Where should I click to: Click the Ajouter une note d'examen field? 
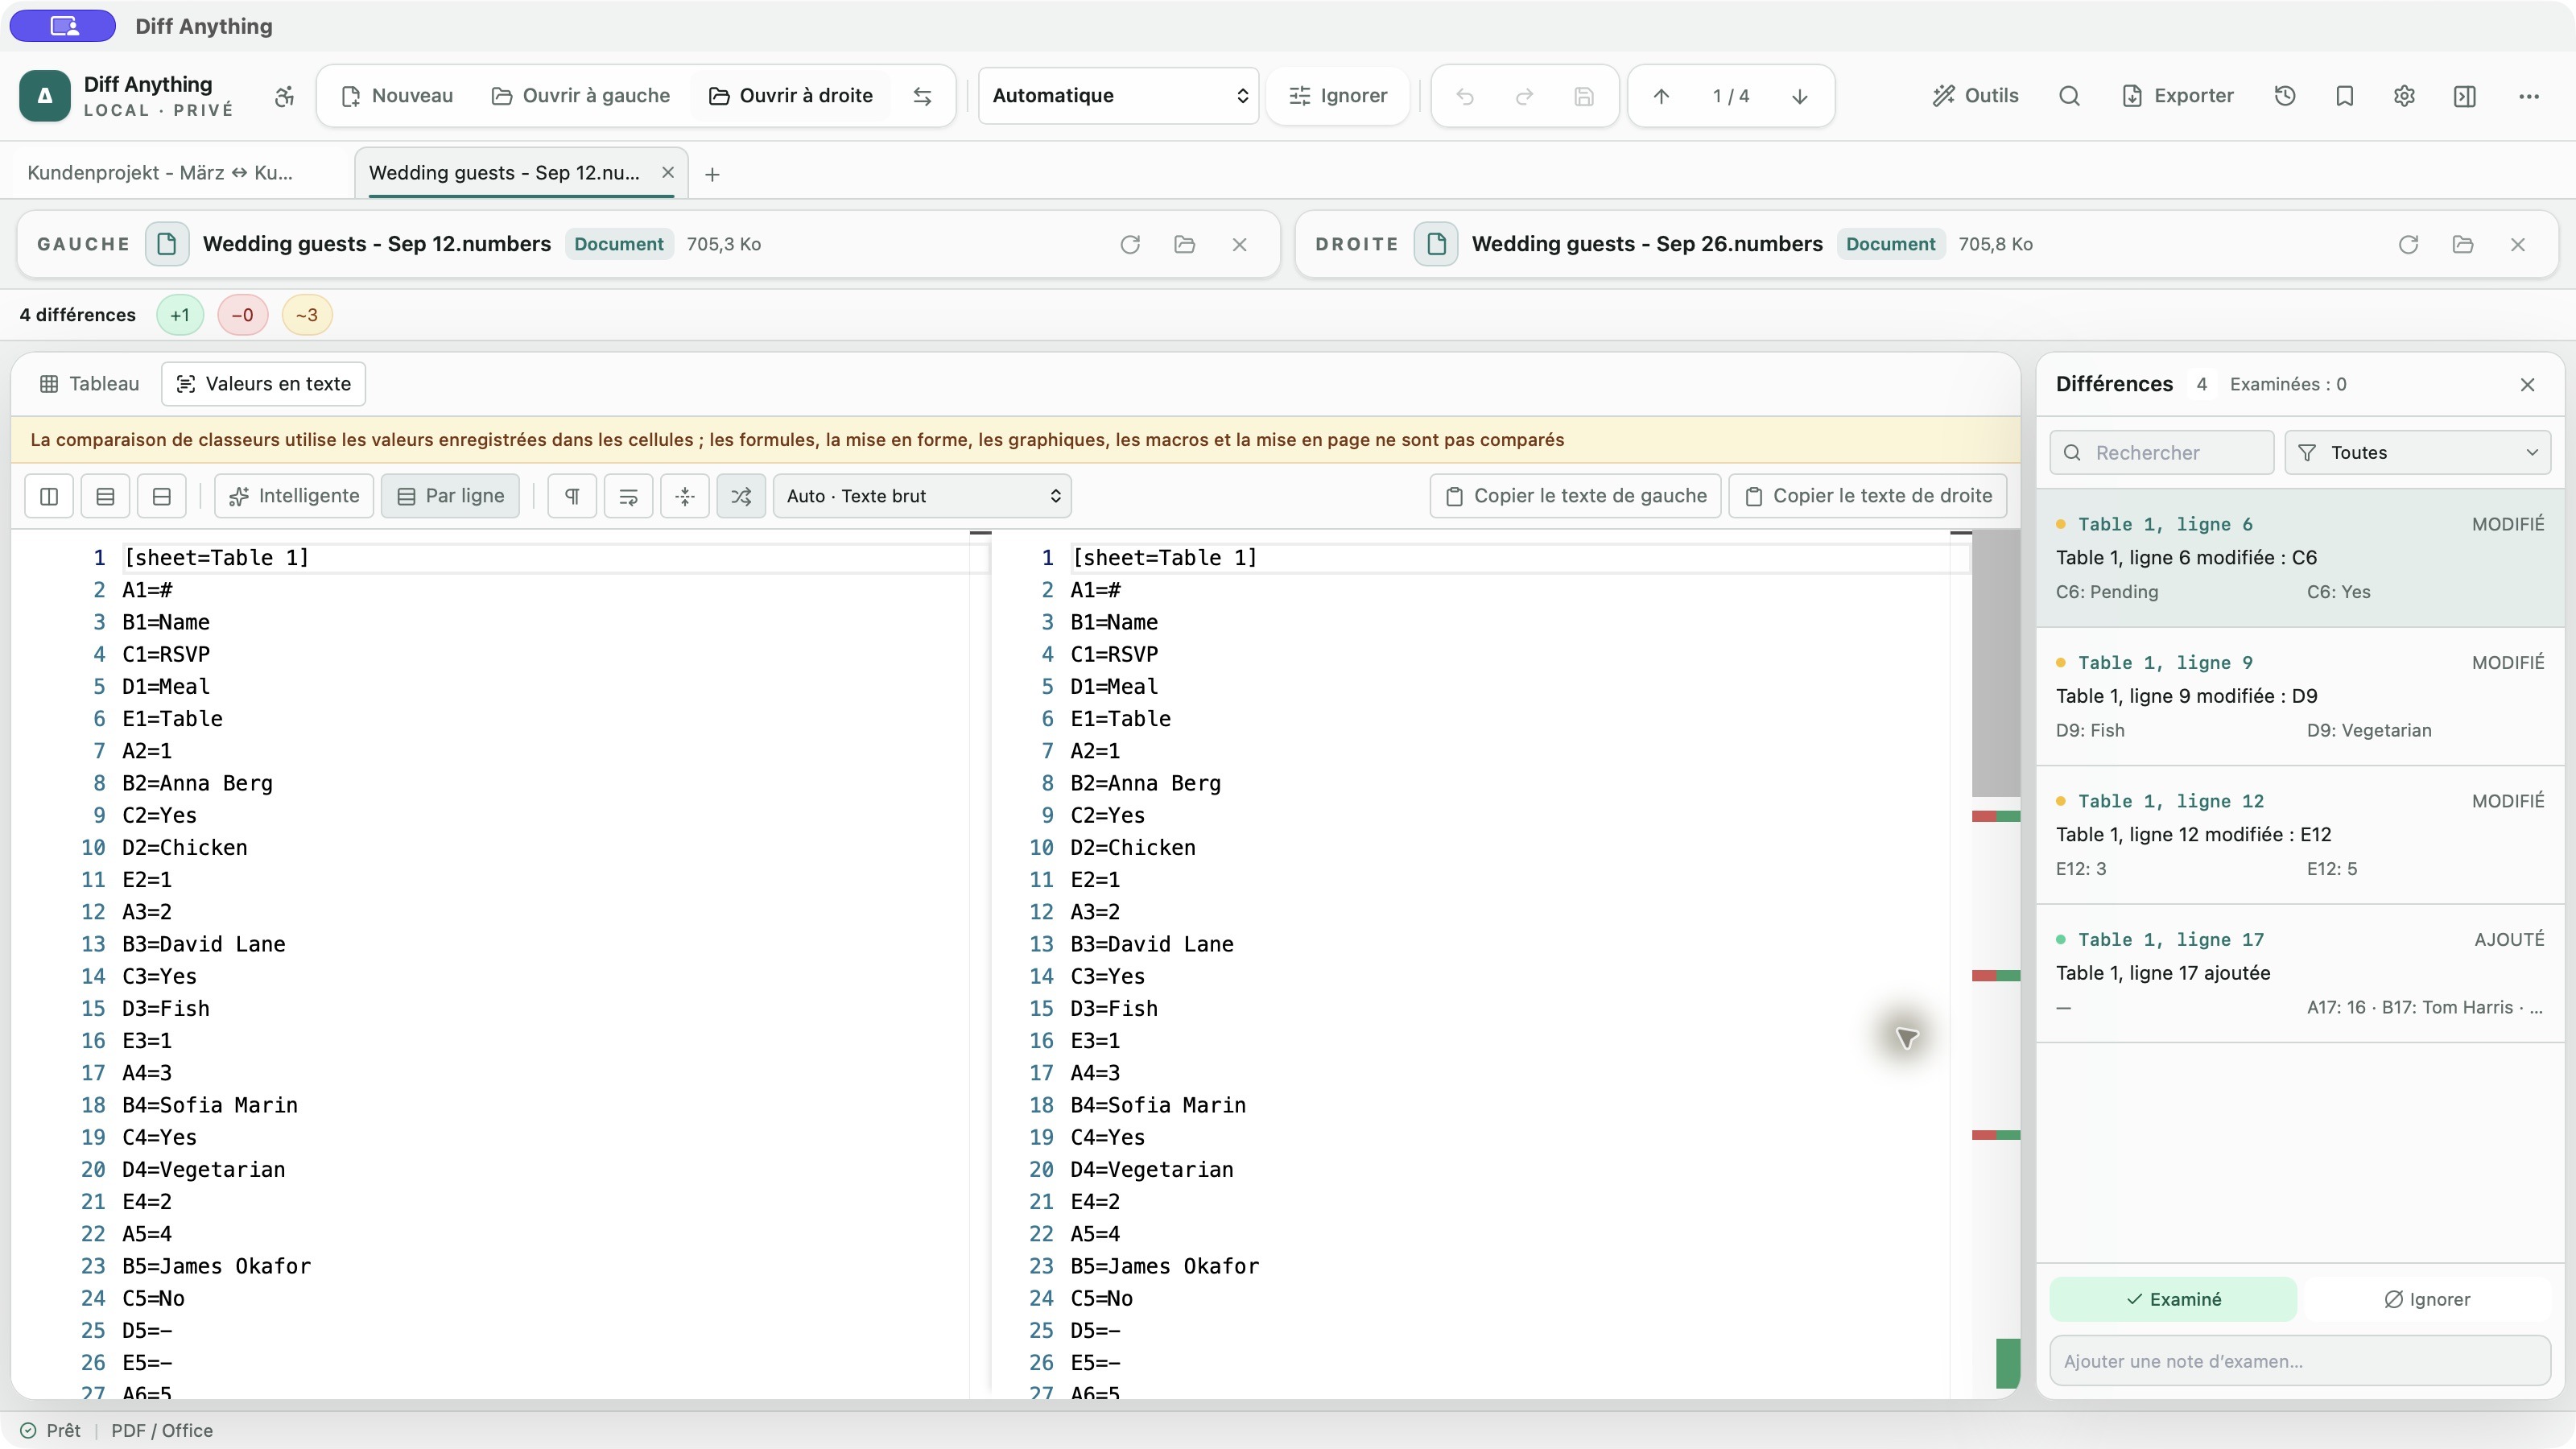coord(2300,1361)
